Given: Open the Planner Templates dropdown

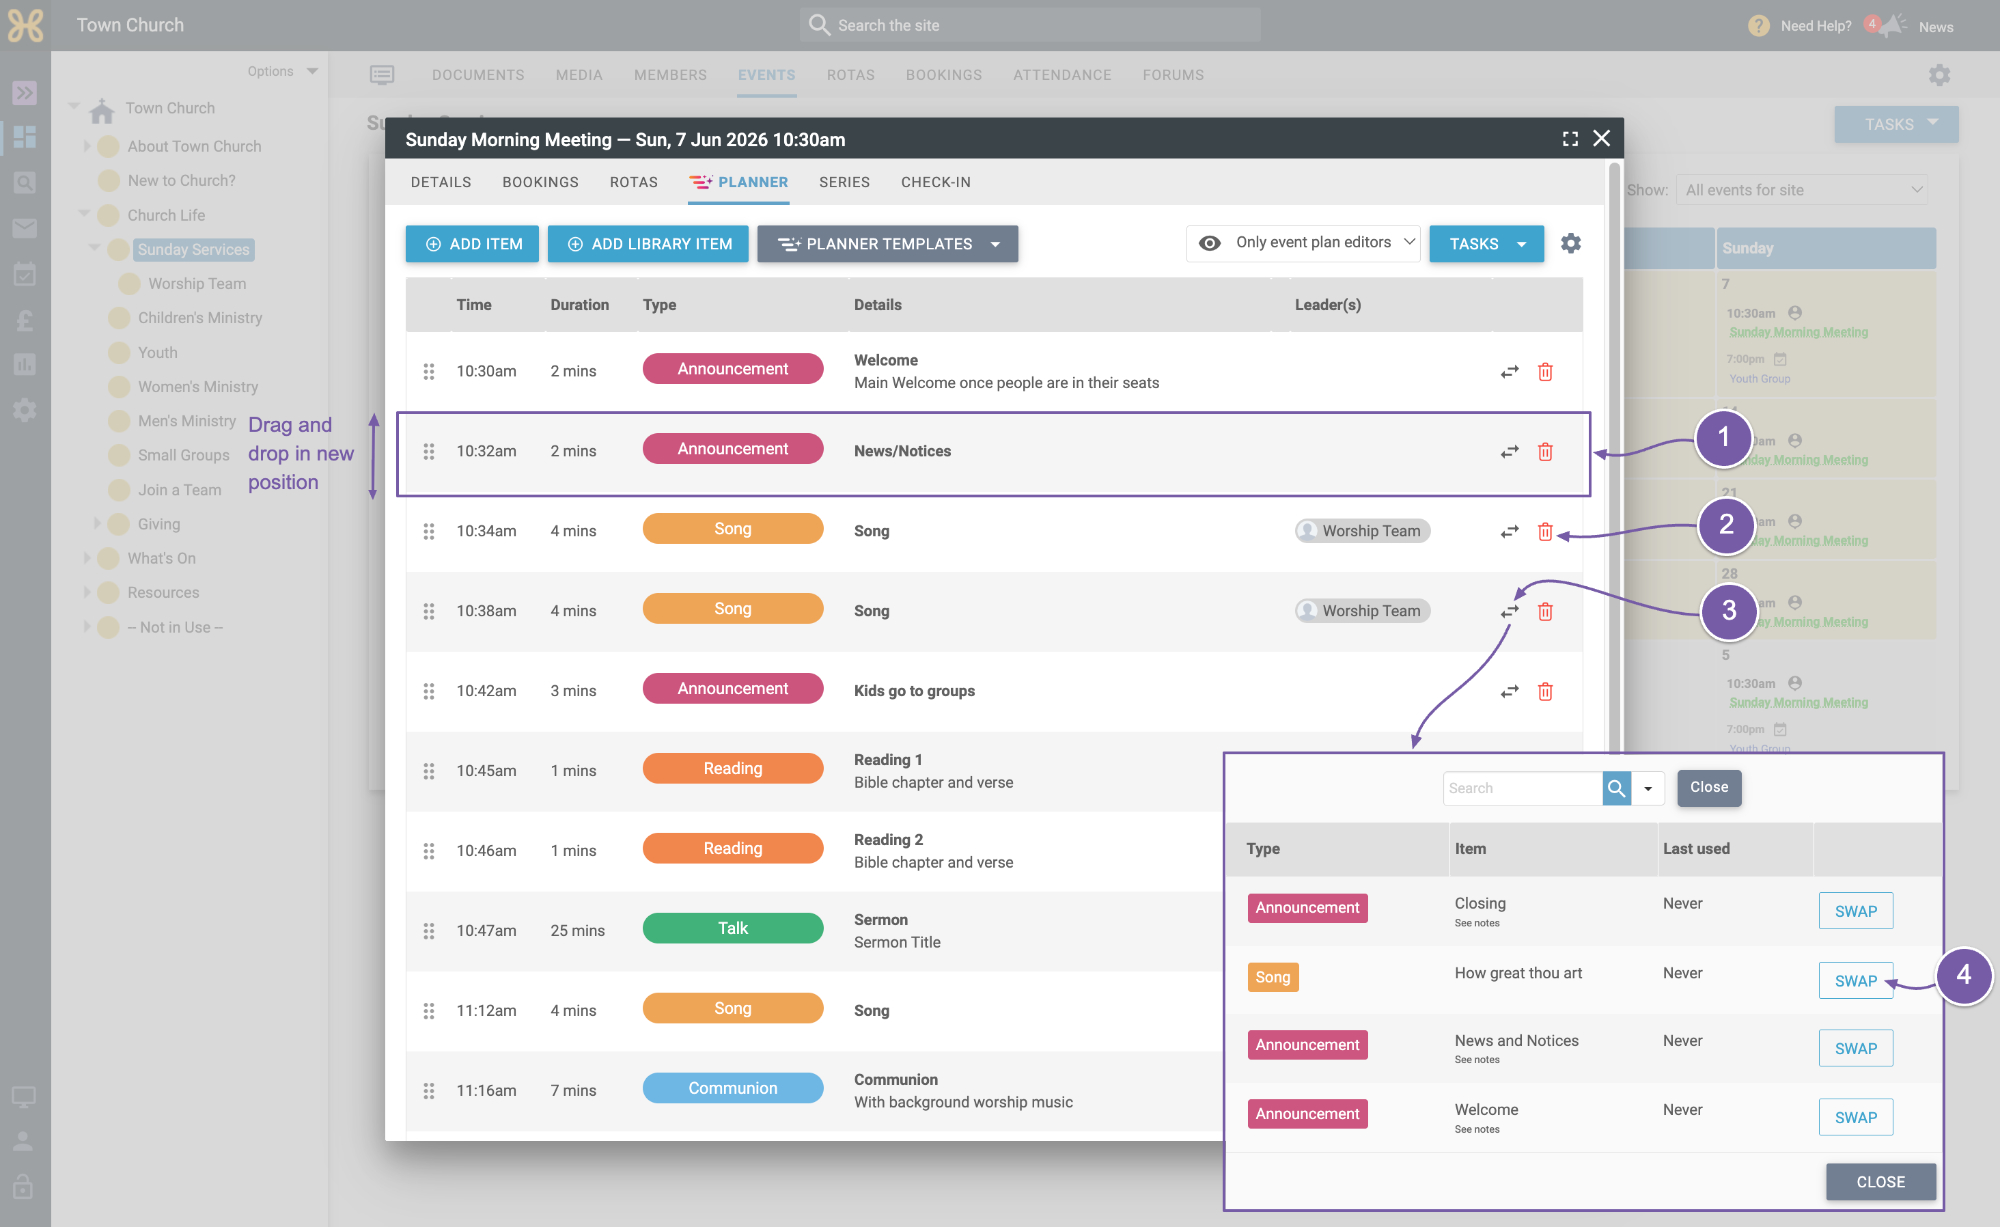Looking at the screenshot, I should click(x=887, y=244).
